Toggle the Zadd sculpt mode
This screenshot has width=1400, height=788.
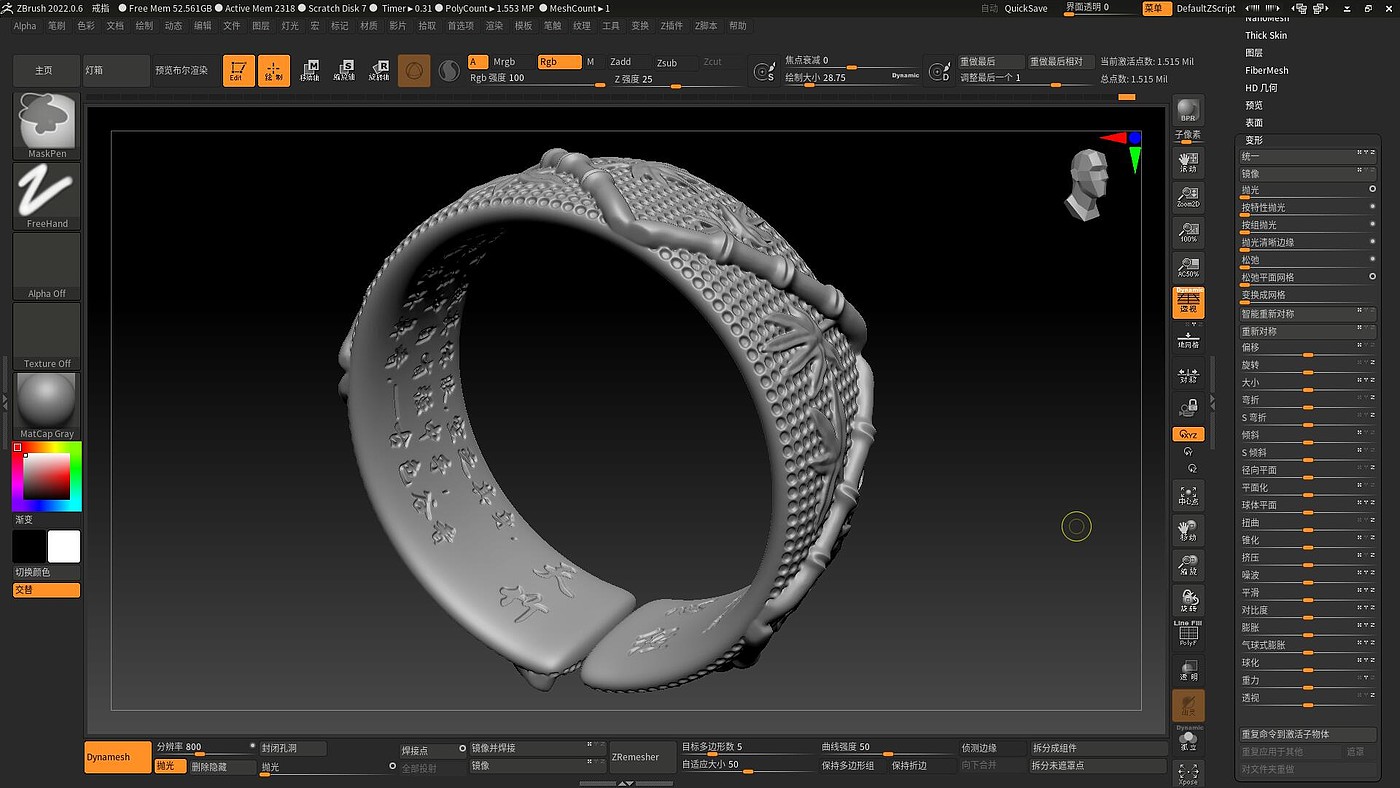[621, 62]
